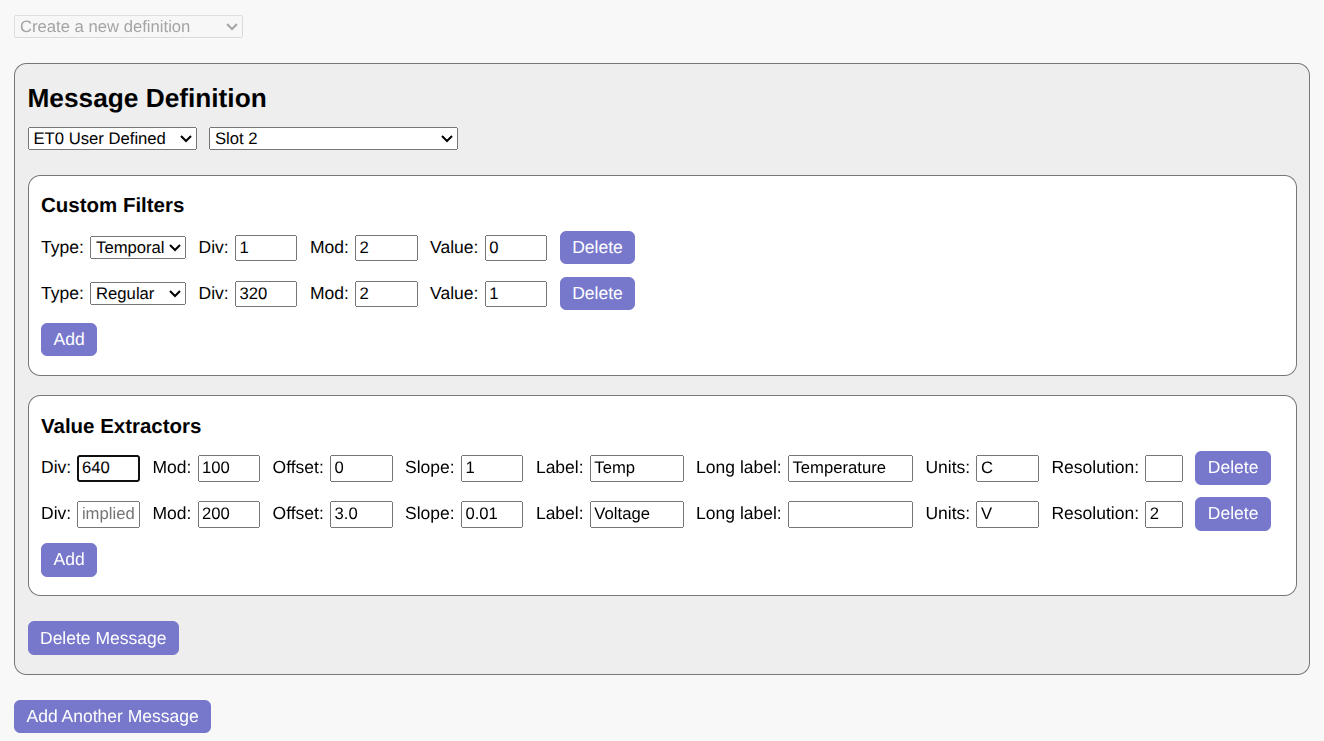1324x741 pixels.
Task: Click the Delete Message button
Action: [103, 638]
